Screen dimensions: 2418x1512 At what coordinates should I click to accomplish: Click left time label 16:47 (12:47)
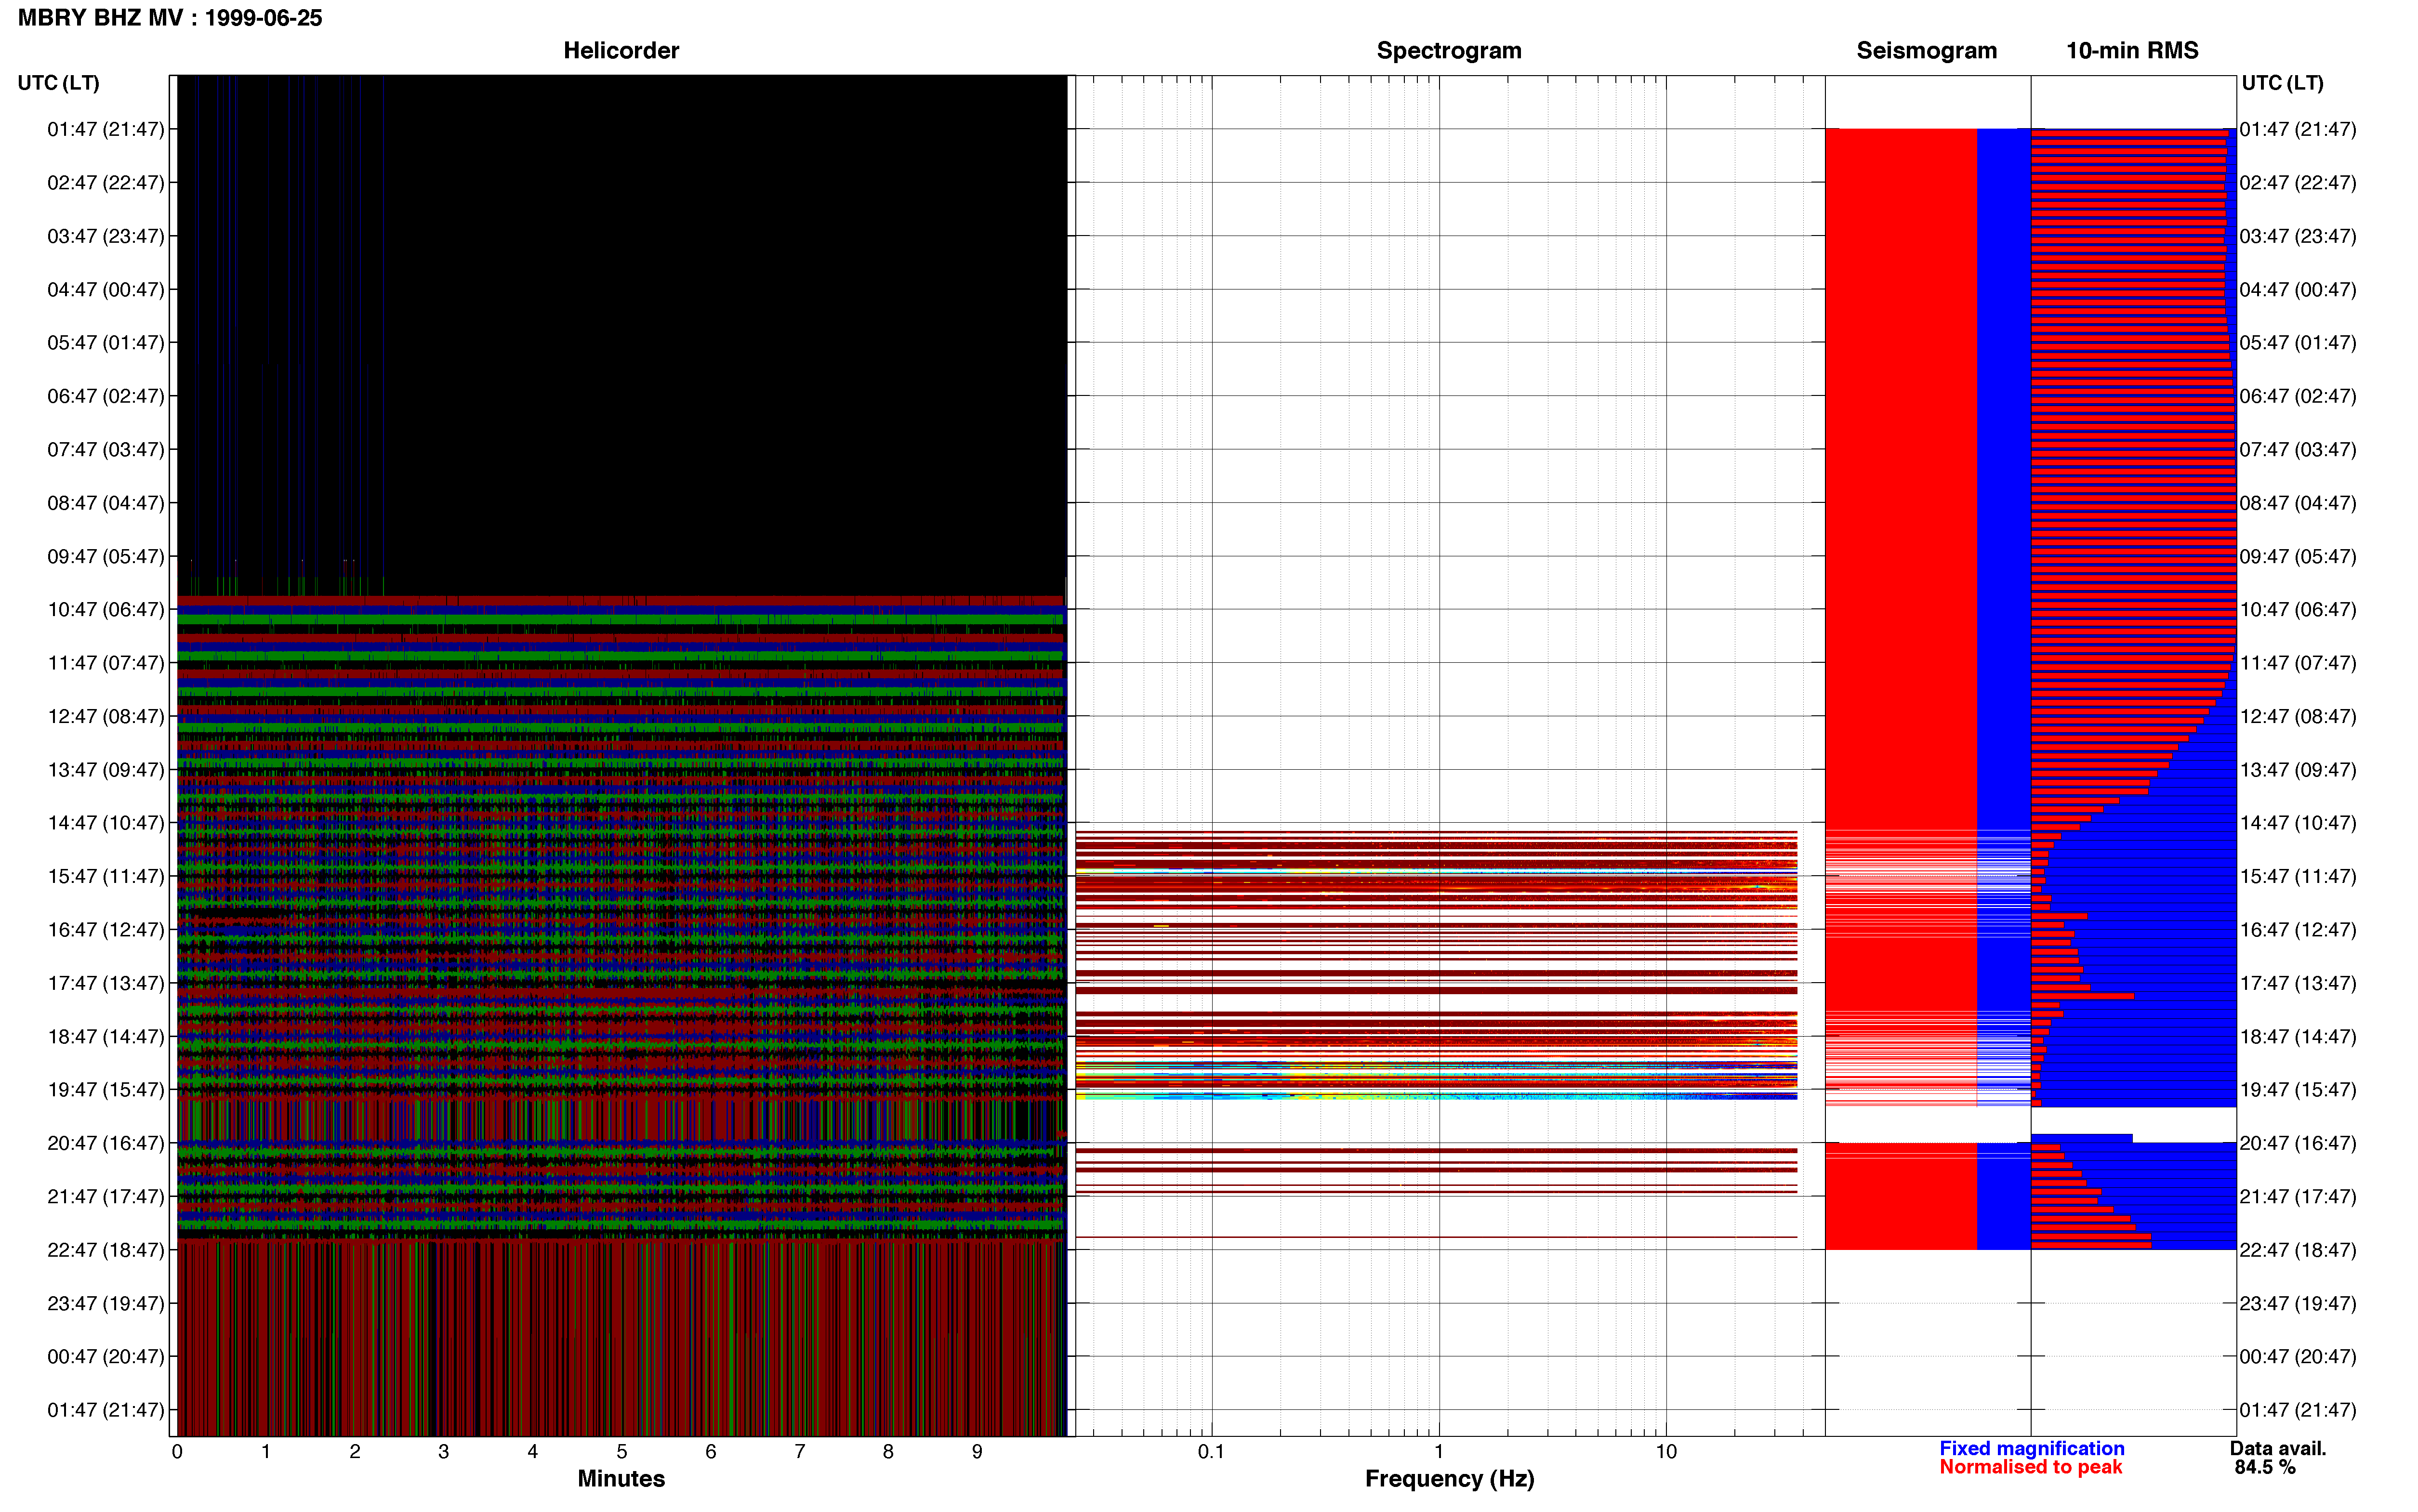click(106, 930)
